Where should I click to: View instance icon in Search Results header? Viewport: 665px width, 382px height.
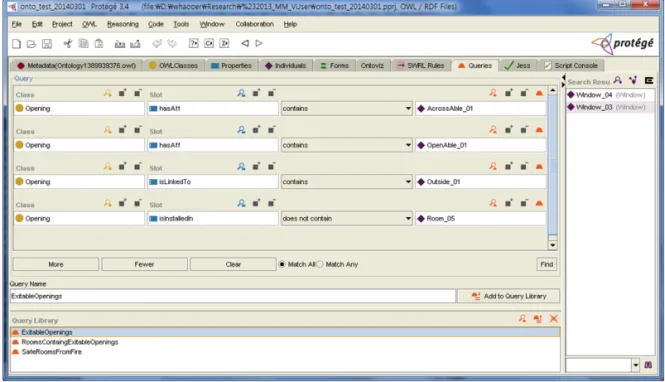pyautogui.click(x=618, y=80)
